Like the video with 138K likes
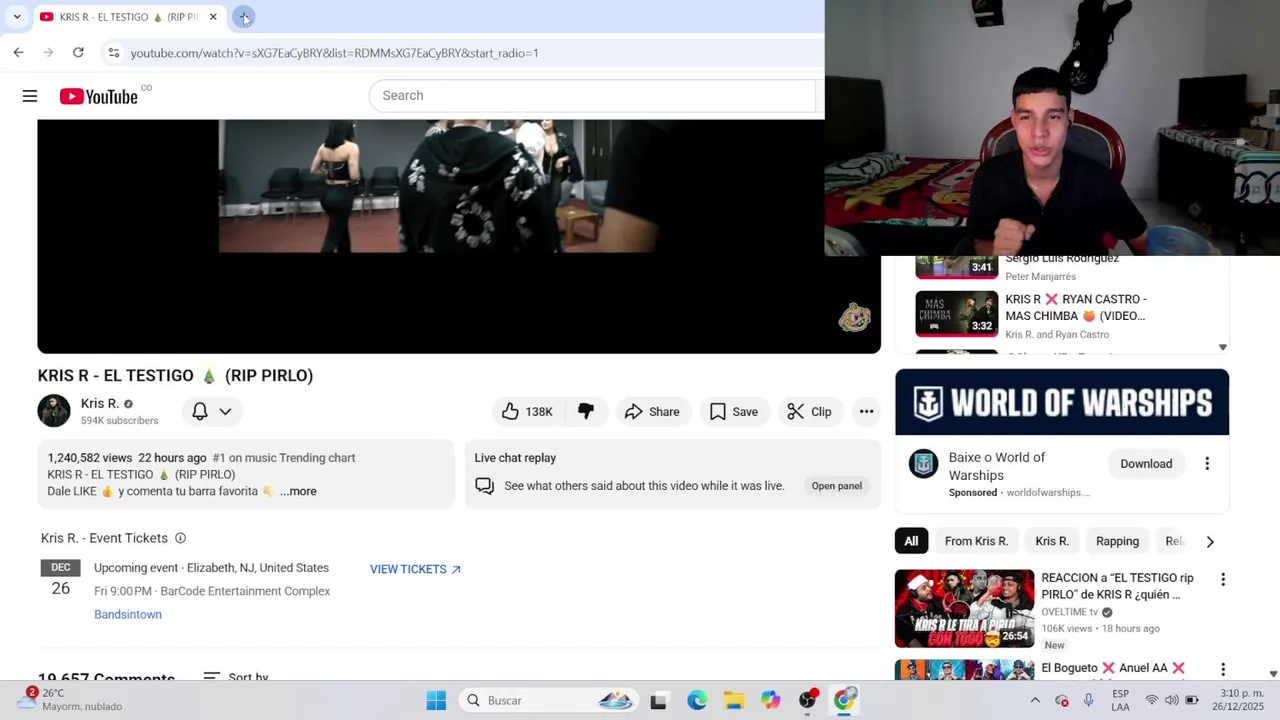Viewport: 1280px width, 720px height. (x=527, y=411)
